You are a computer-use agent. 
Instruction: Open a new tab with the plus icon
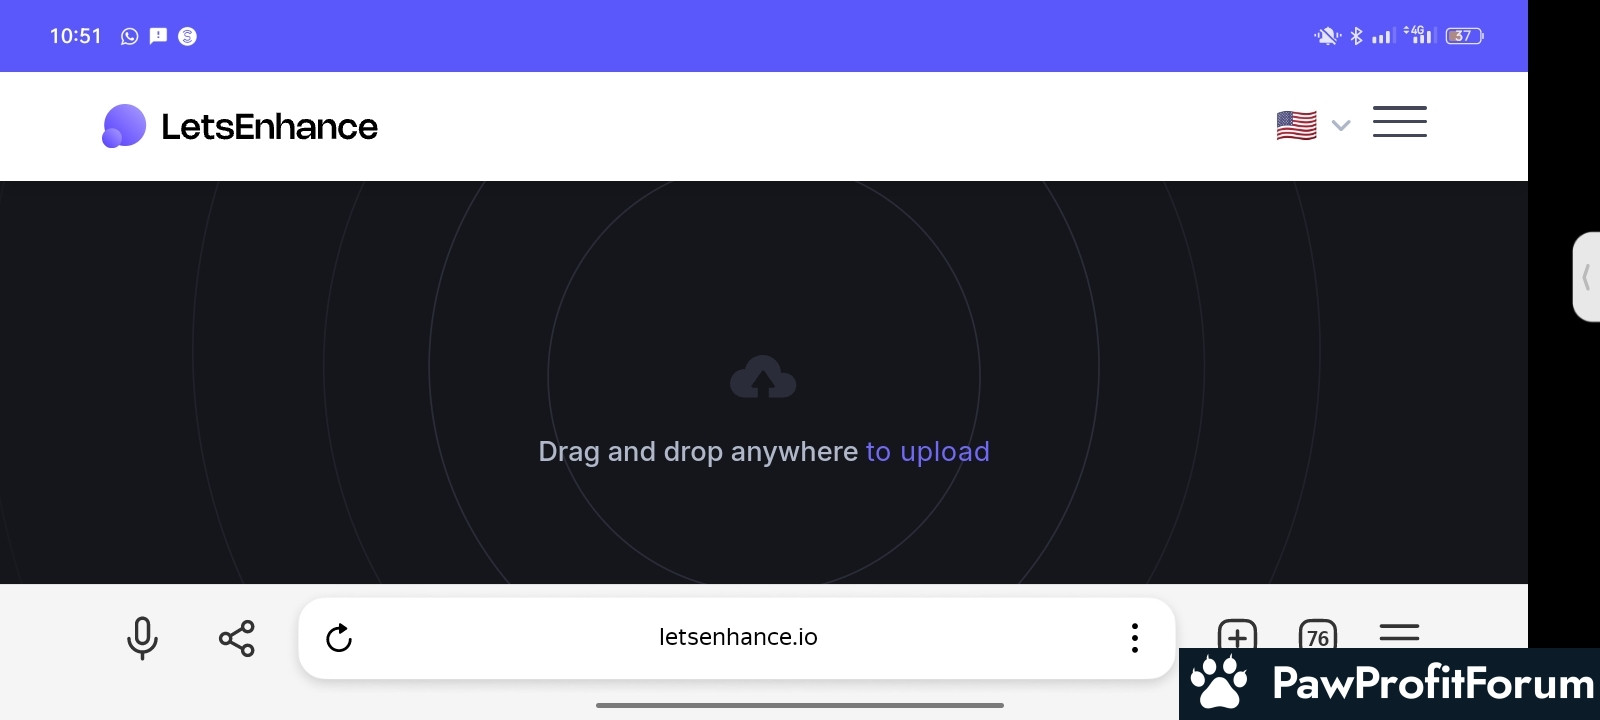1237,635
